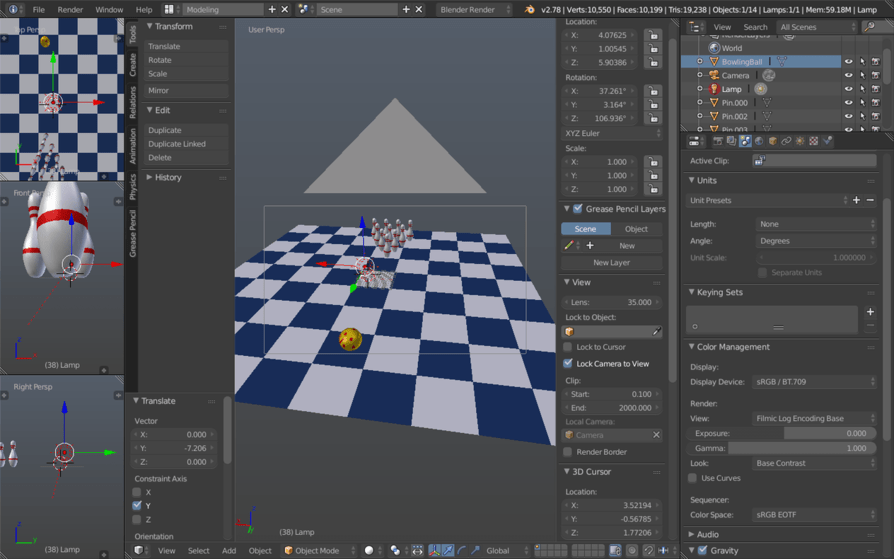Open the sRGB / BT.709 display device dropdown
The width and height of the screenshot is (894, 559).
coord(814,382)
